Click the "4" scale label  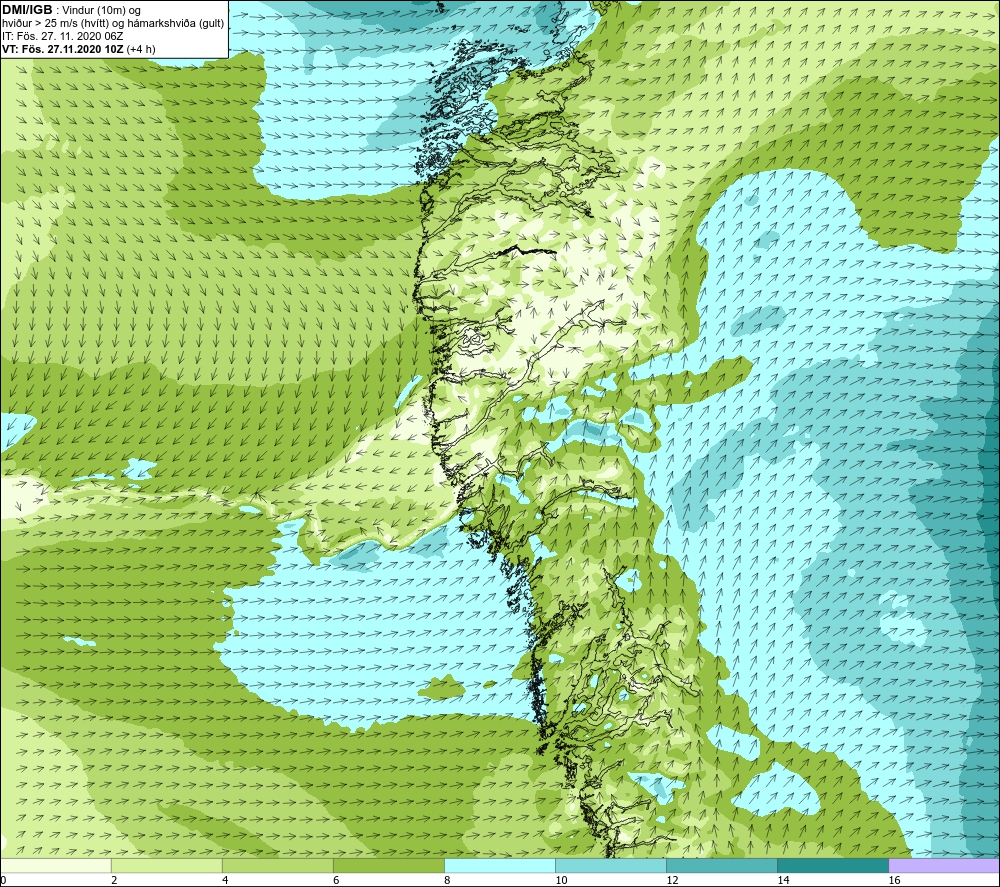point(225,881)
